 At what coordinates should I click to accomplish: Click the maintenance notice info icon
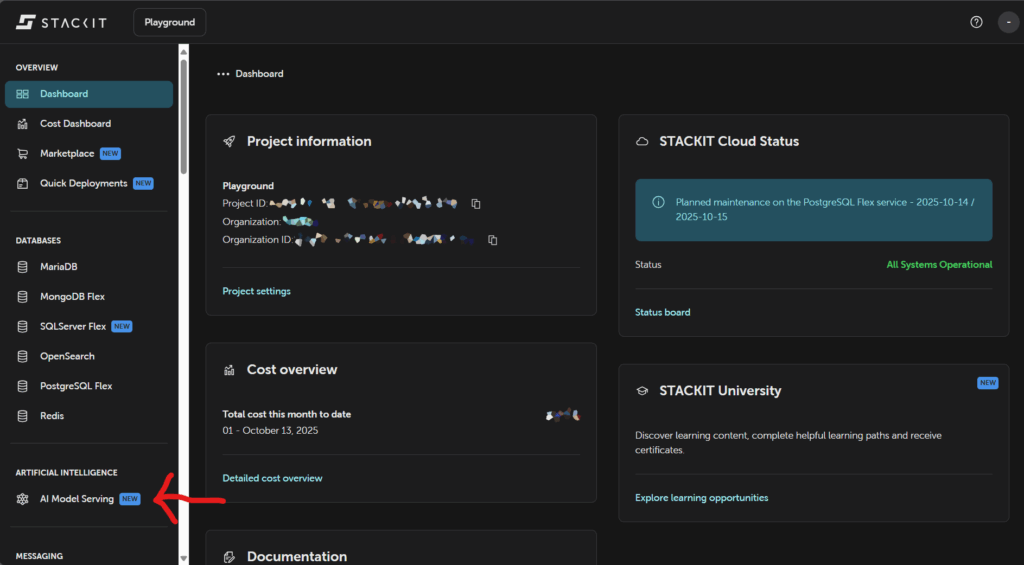[x=658, y=202]
